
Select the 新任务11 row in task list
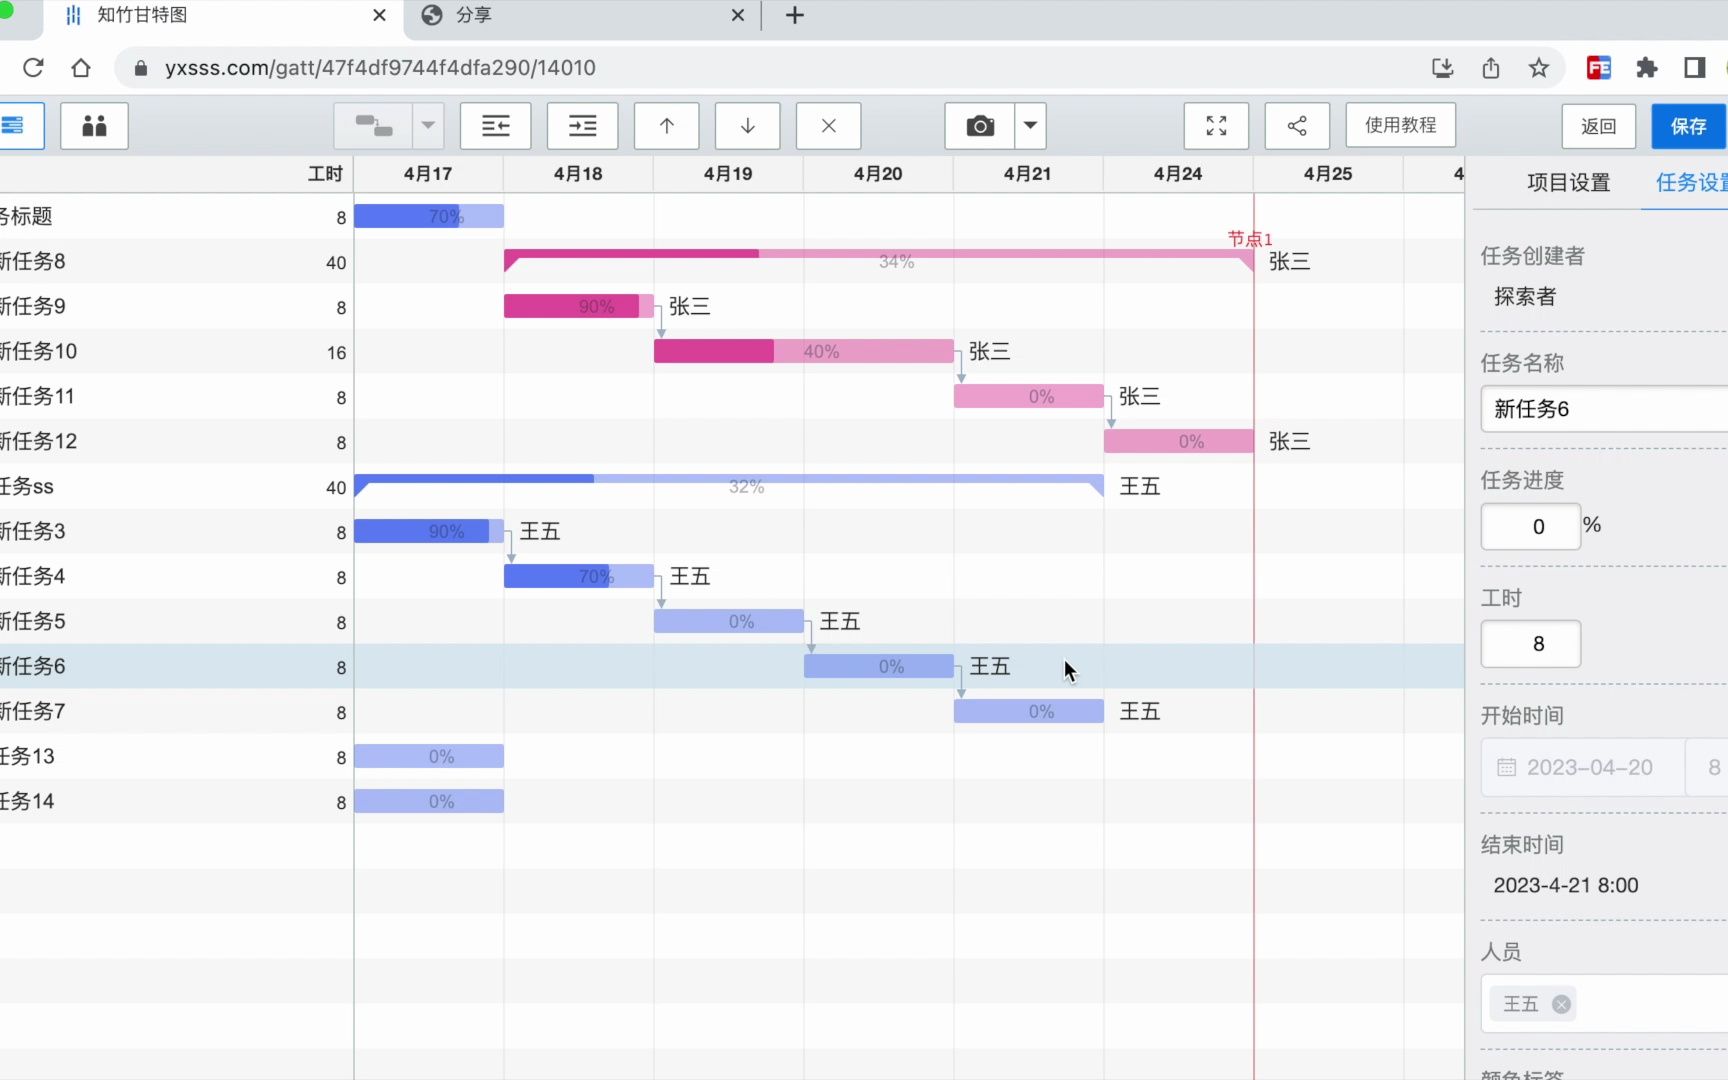tap(176, 396)
